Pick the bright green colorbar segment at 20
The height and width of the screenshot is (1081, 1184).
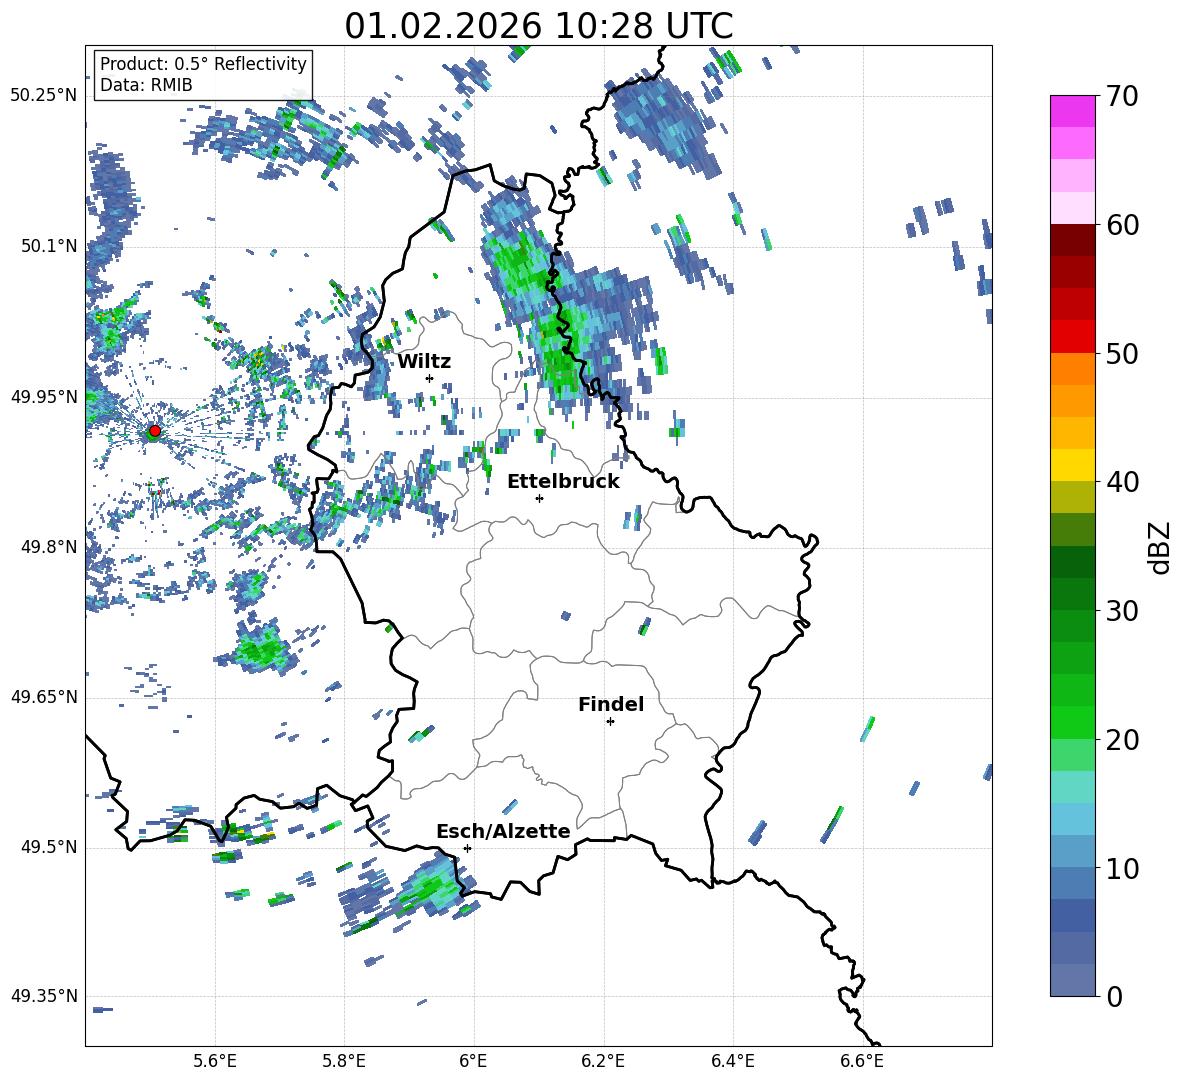pos(1072,722)
